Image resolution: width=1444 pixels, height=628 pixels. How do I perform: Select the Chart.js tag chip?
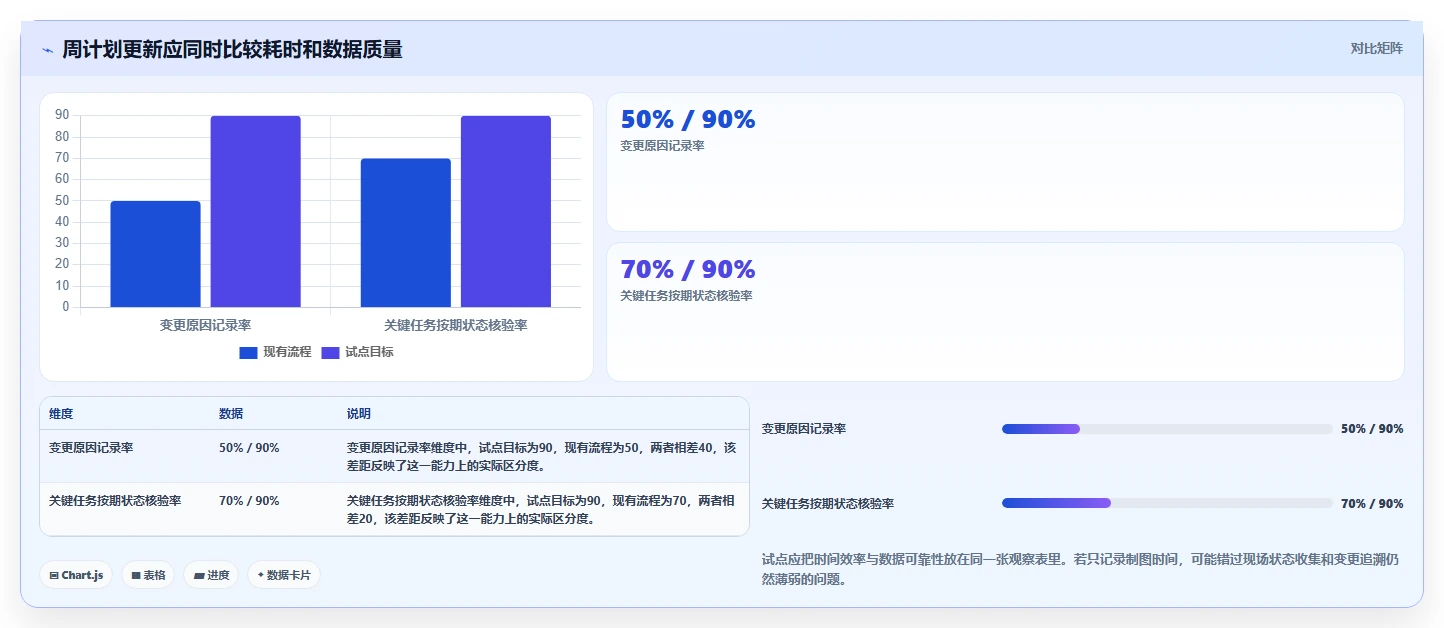tap(76, 575)
